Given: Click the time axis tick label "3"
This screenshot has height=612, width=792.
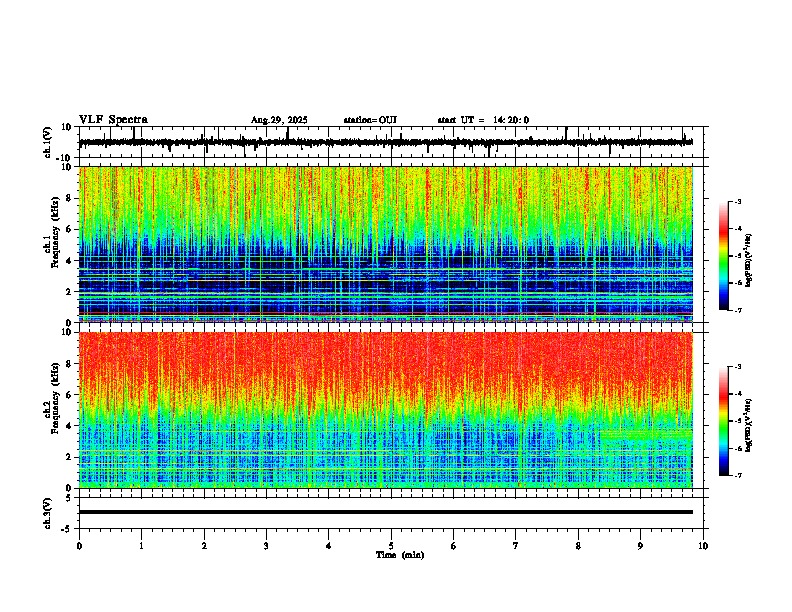Looking at the screenshot, I should (x=266, y=546).
